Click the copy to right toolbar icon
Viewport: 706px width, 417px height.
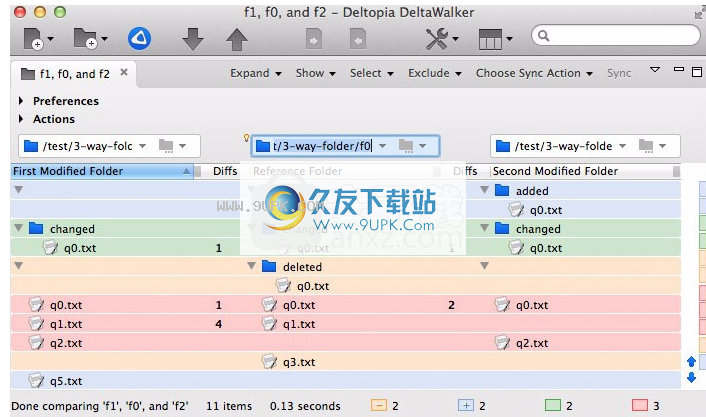pyautogui.click(x=314, y=39)
